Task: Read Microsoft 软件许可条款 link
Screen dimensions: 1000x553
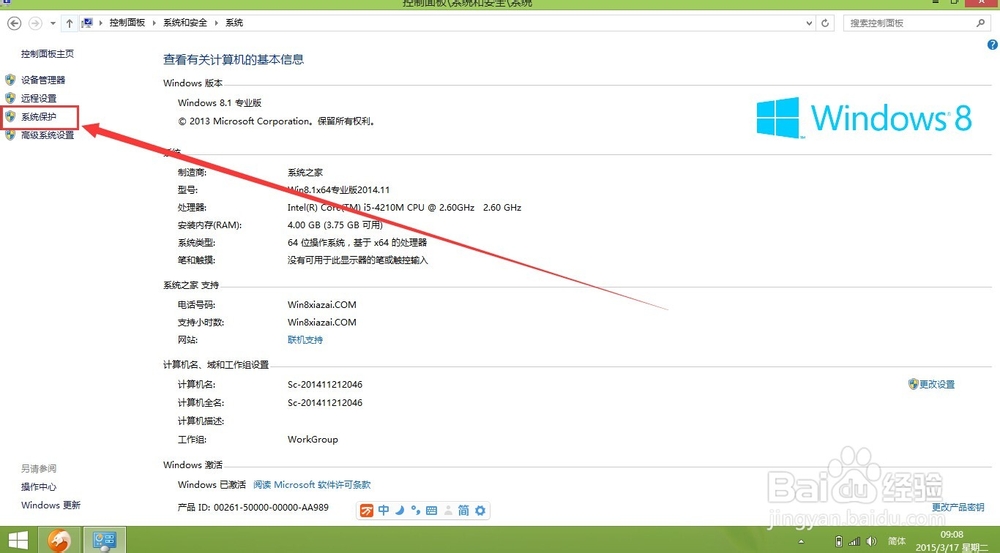Action: pos(312,485)
